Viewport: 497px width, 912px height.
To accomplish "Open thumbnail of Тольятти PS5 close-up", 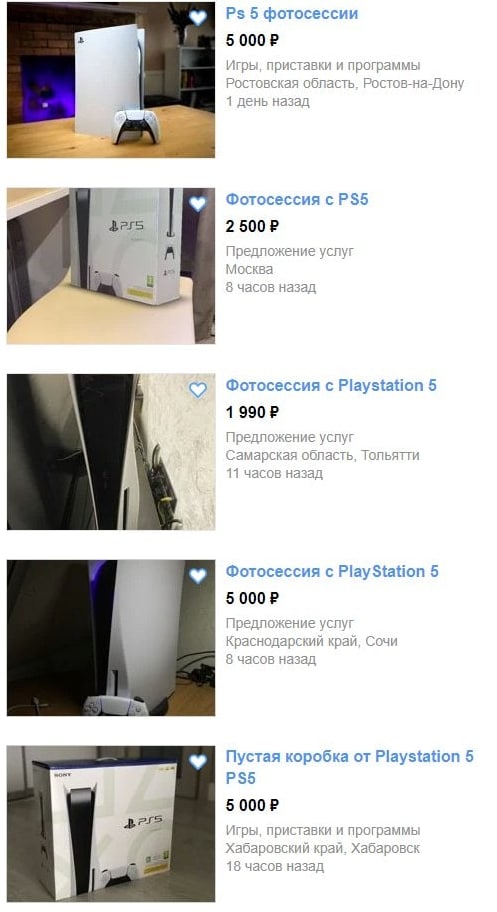I will (x=111, y=452).
